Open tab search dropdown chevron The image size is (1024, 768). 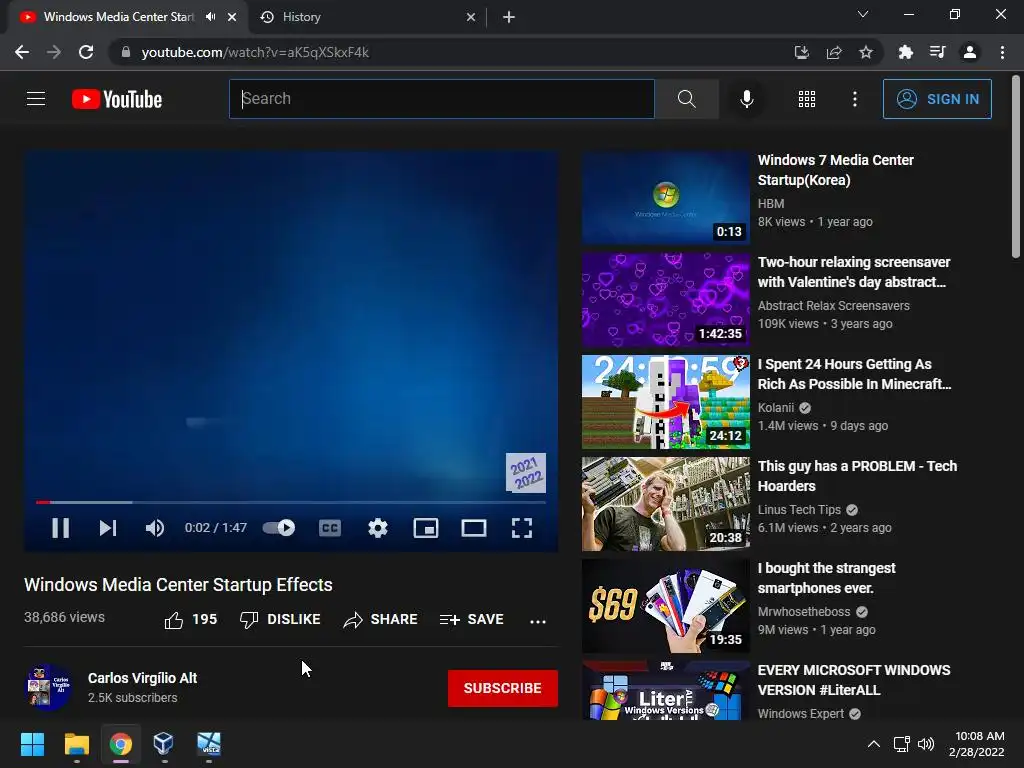(863, 14)
